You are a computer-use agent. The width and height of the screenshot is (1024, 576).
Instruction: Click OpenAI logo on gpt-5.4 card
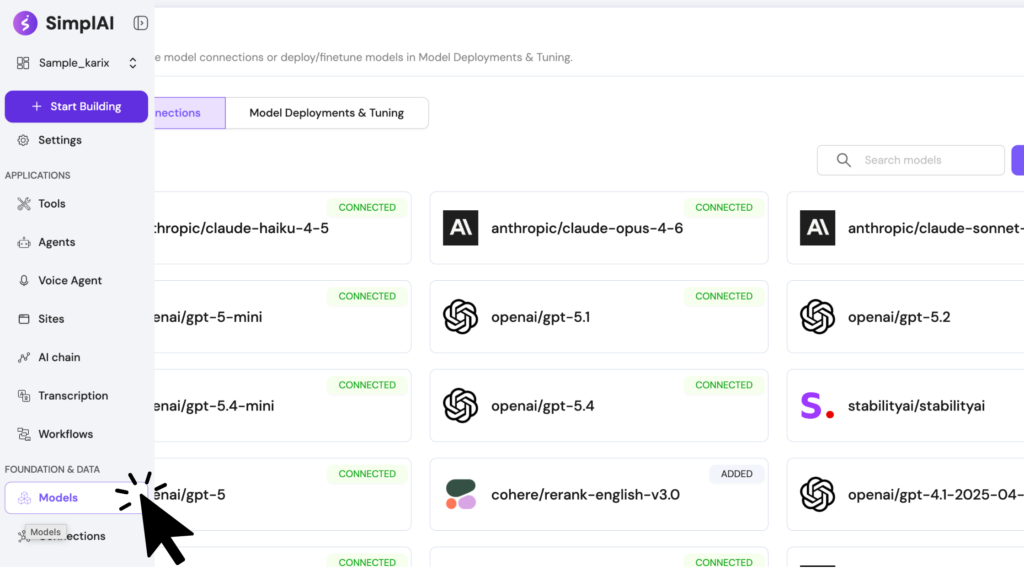coord(460,406)
